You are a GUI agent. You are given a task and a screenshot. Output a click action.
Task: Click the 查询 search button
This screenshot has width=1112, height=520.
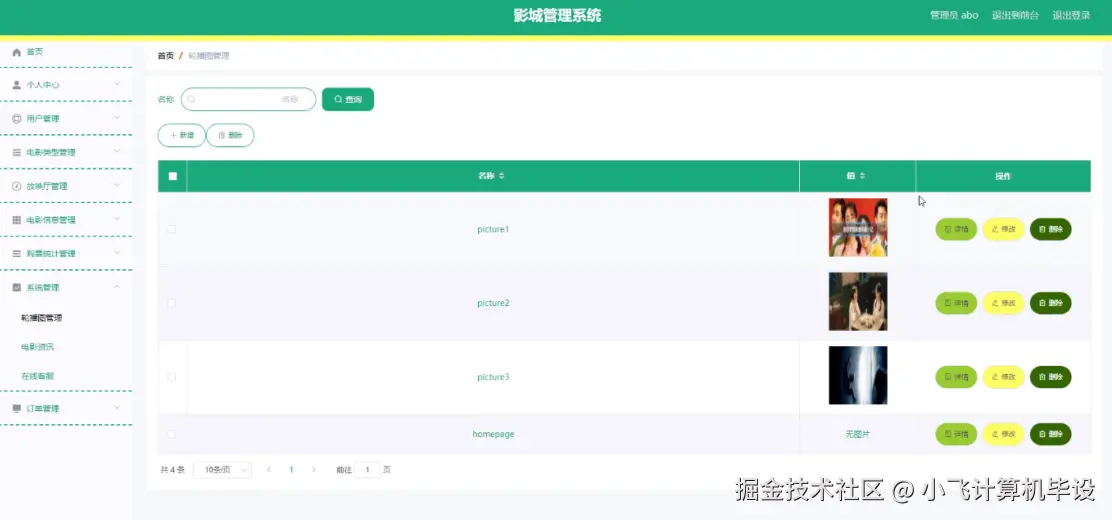tap(348, 99)
